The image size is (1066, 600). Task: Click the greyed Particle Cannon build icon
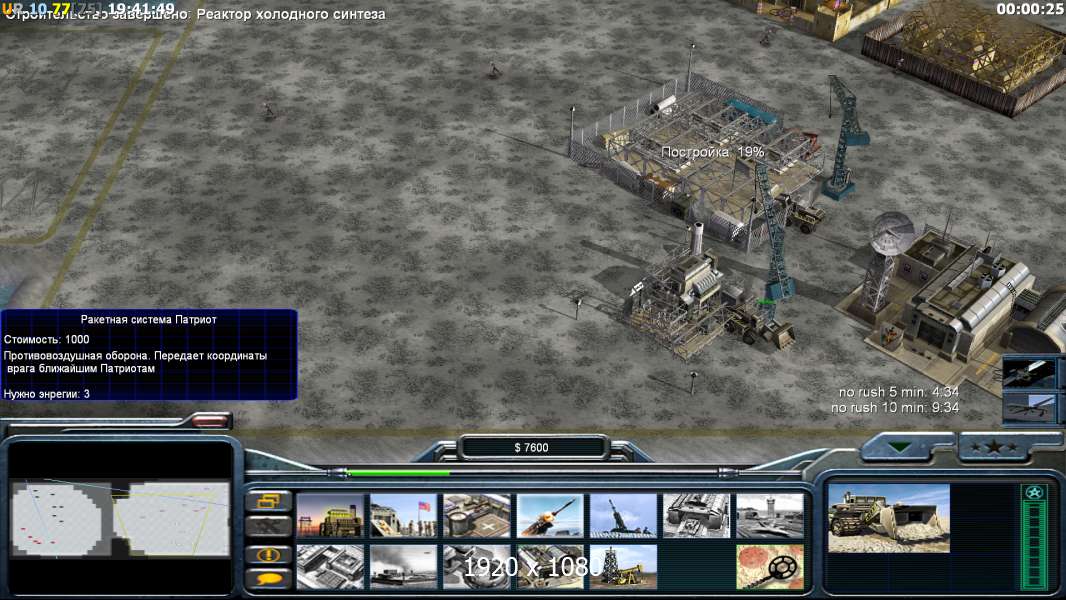[477, 567]
